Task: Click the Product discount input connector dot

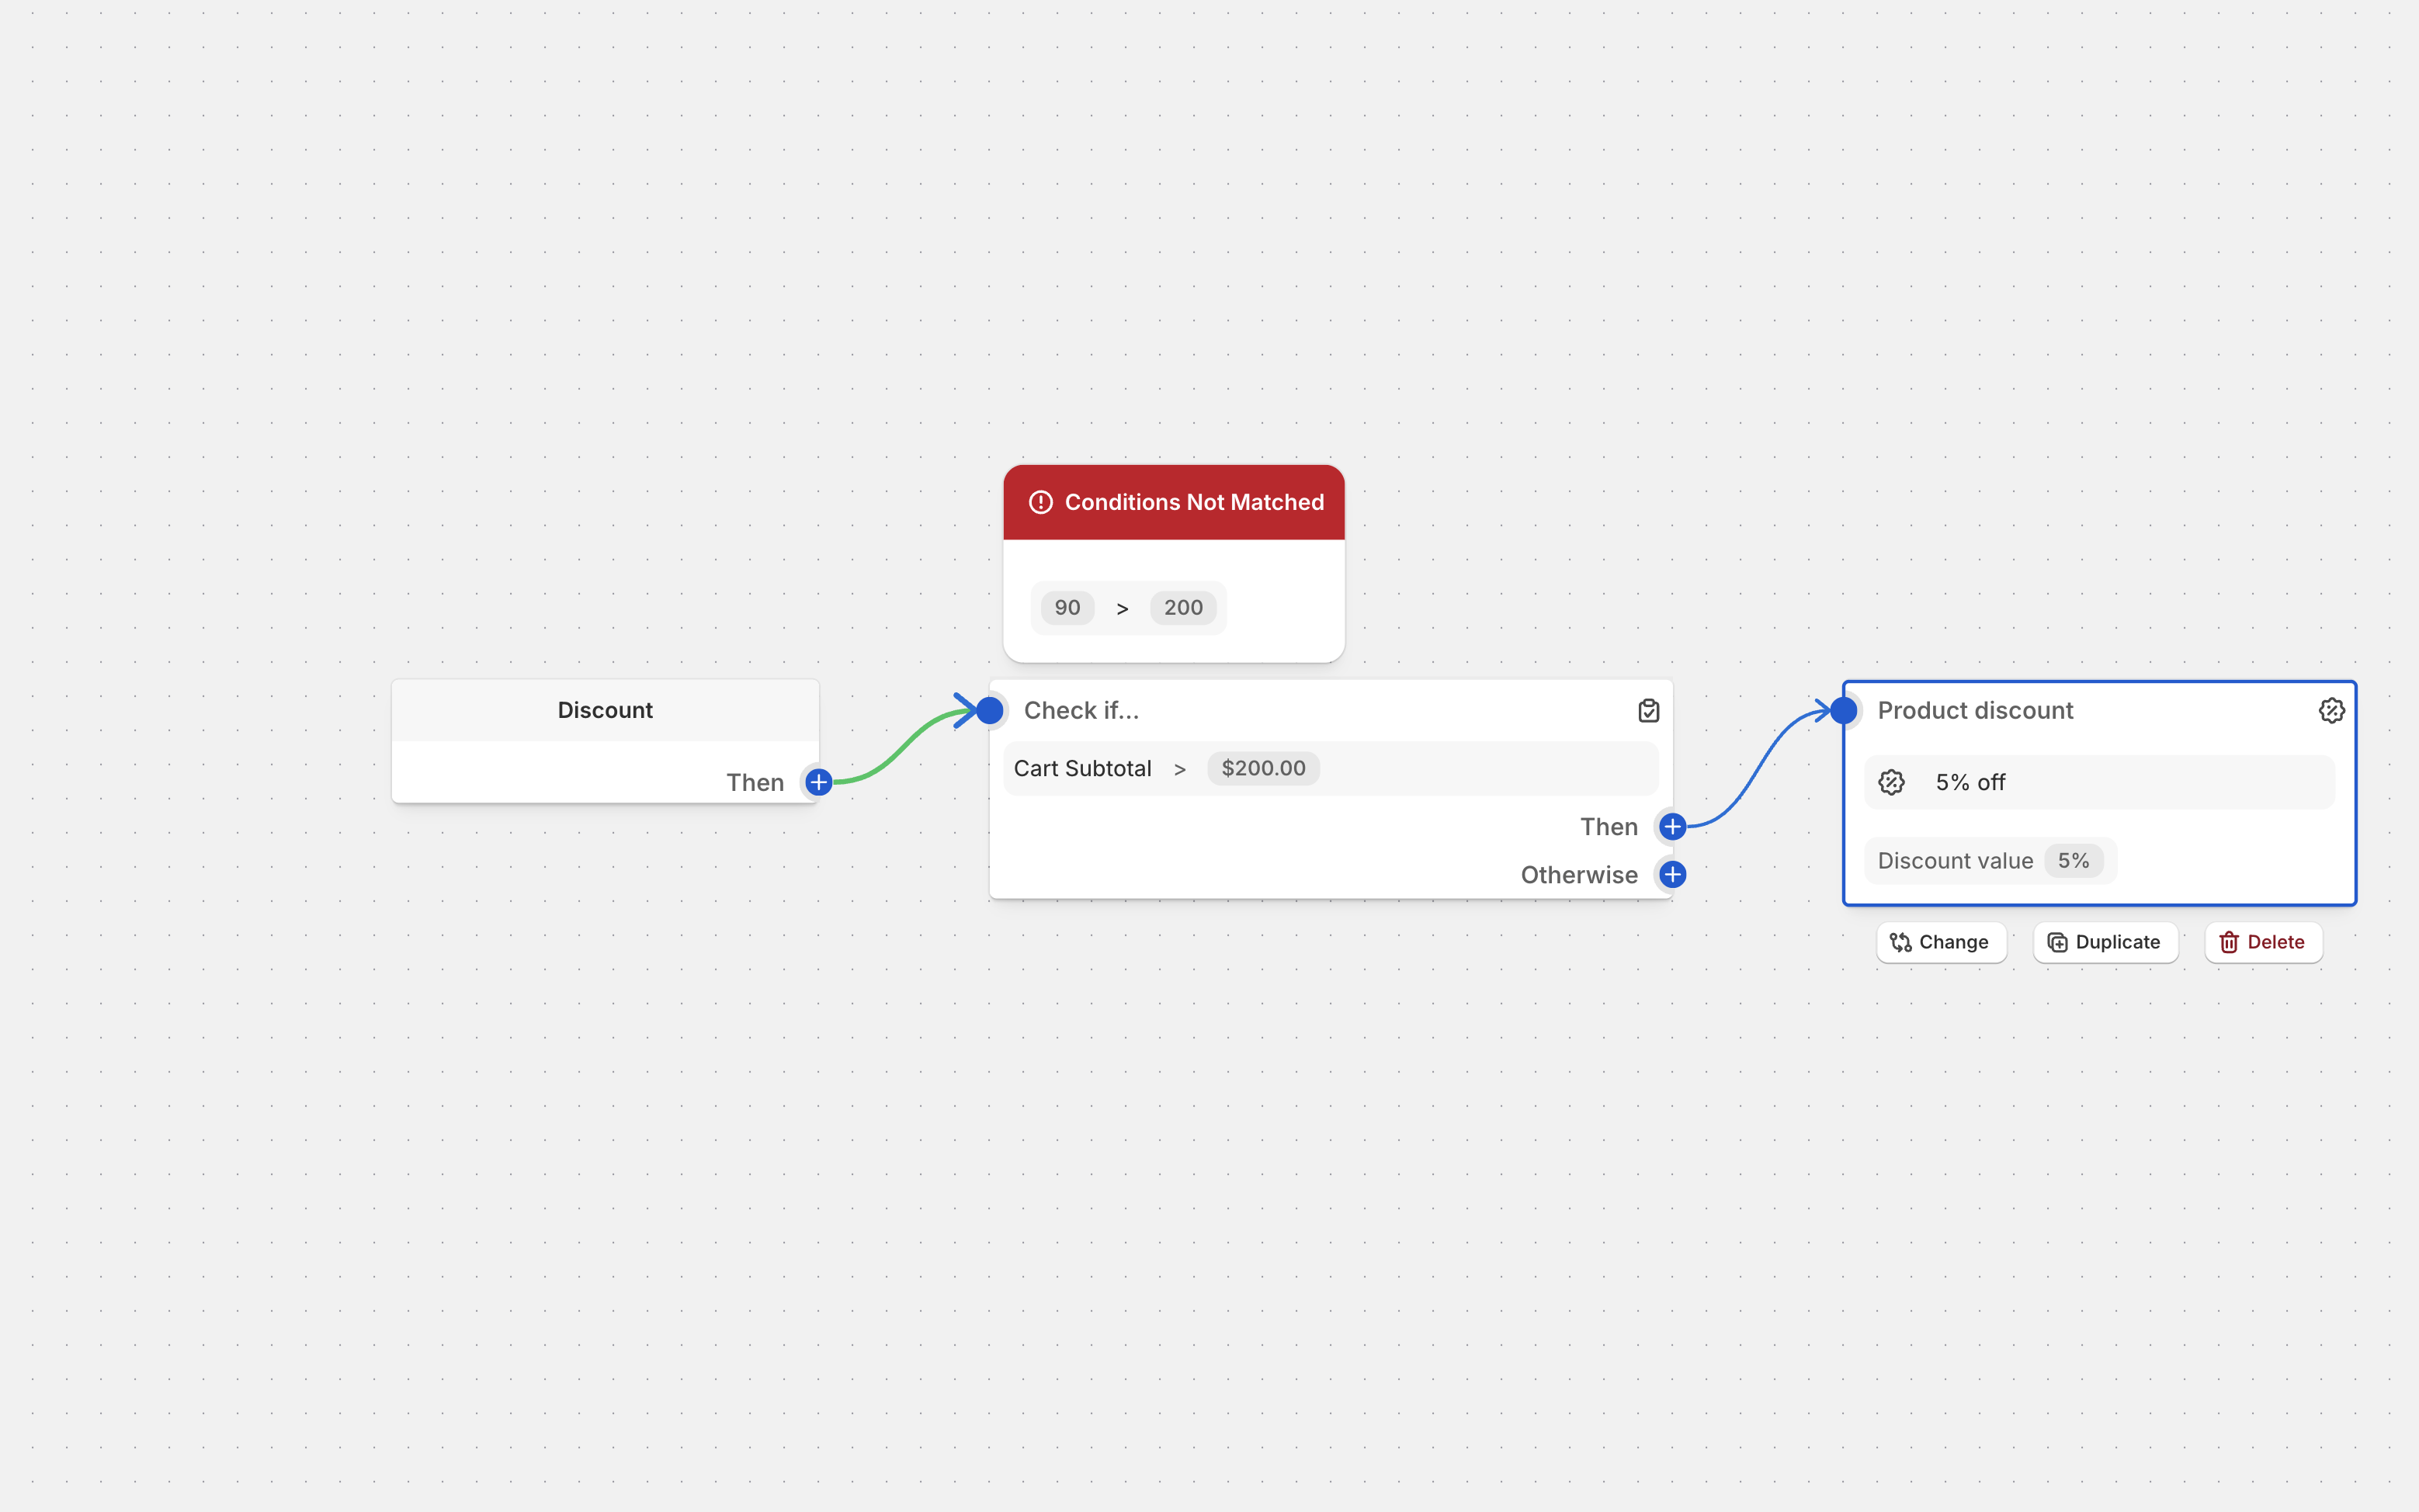Action: (1844, 710)
